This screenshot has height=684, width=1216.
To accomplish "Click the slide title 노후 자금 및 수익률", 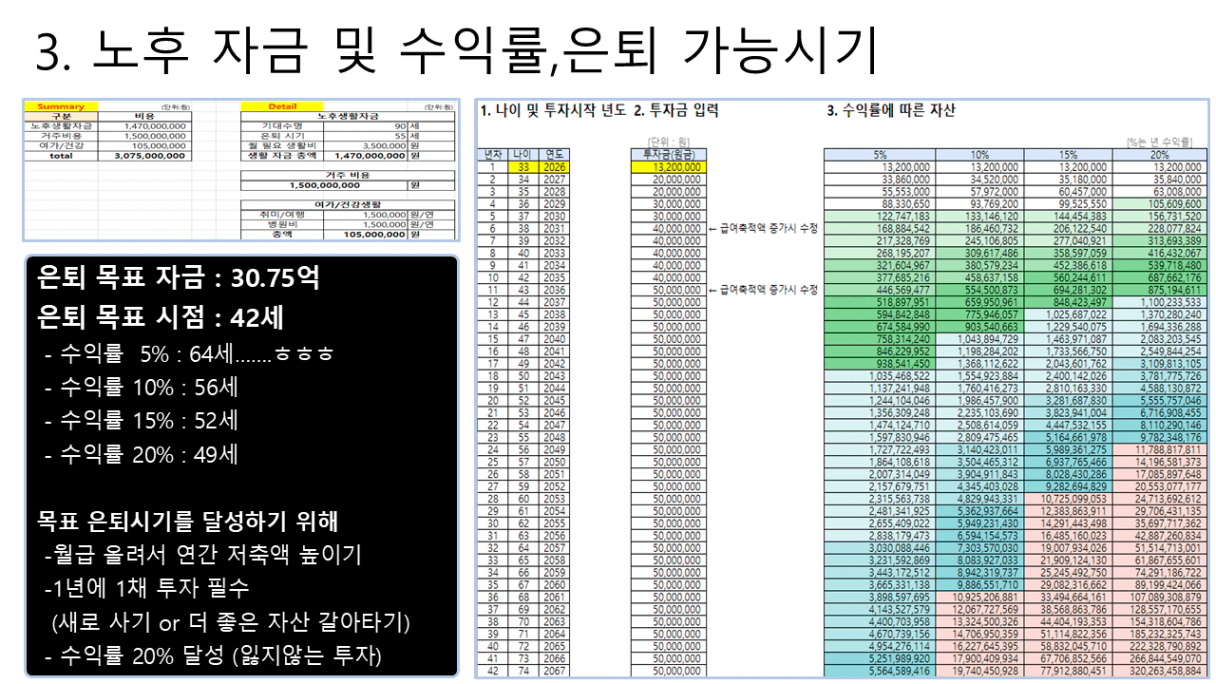I will (x=455, y=48).
